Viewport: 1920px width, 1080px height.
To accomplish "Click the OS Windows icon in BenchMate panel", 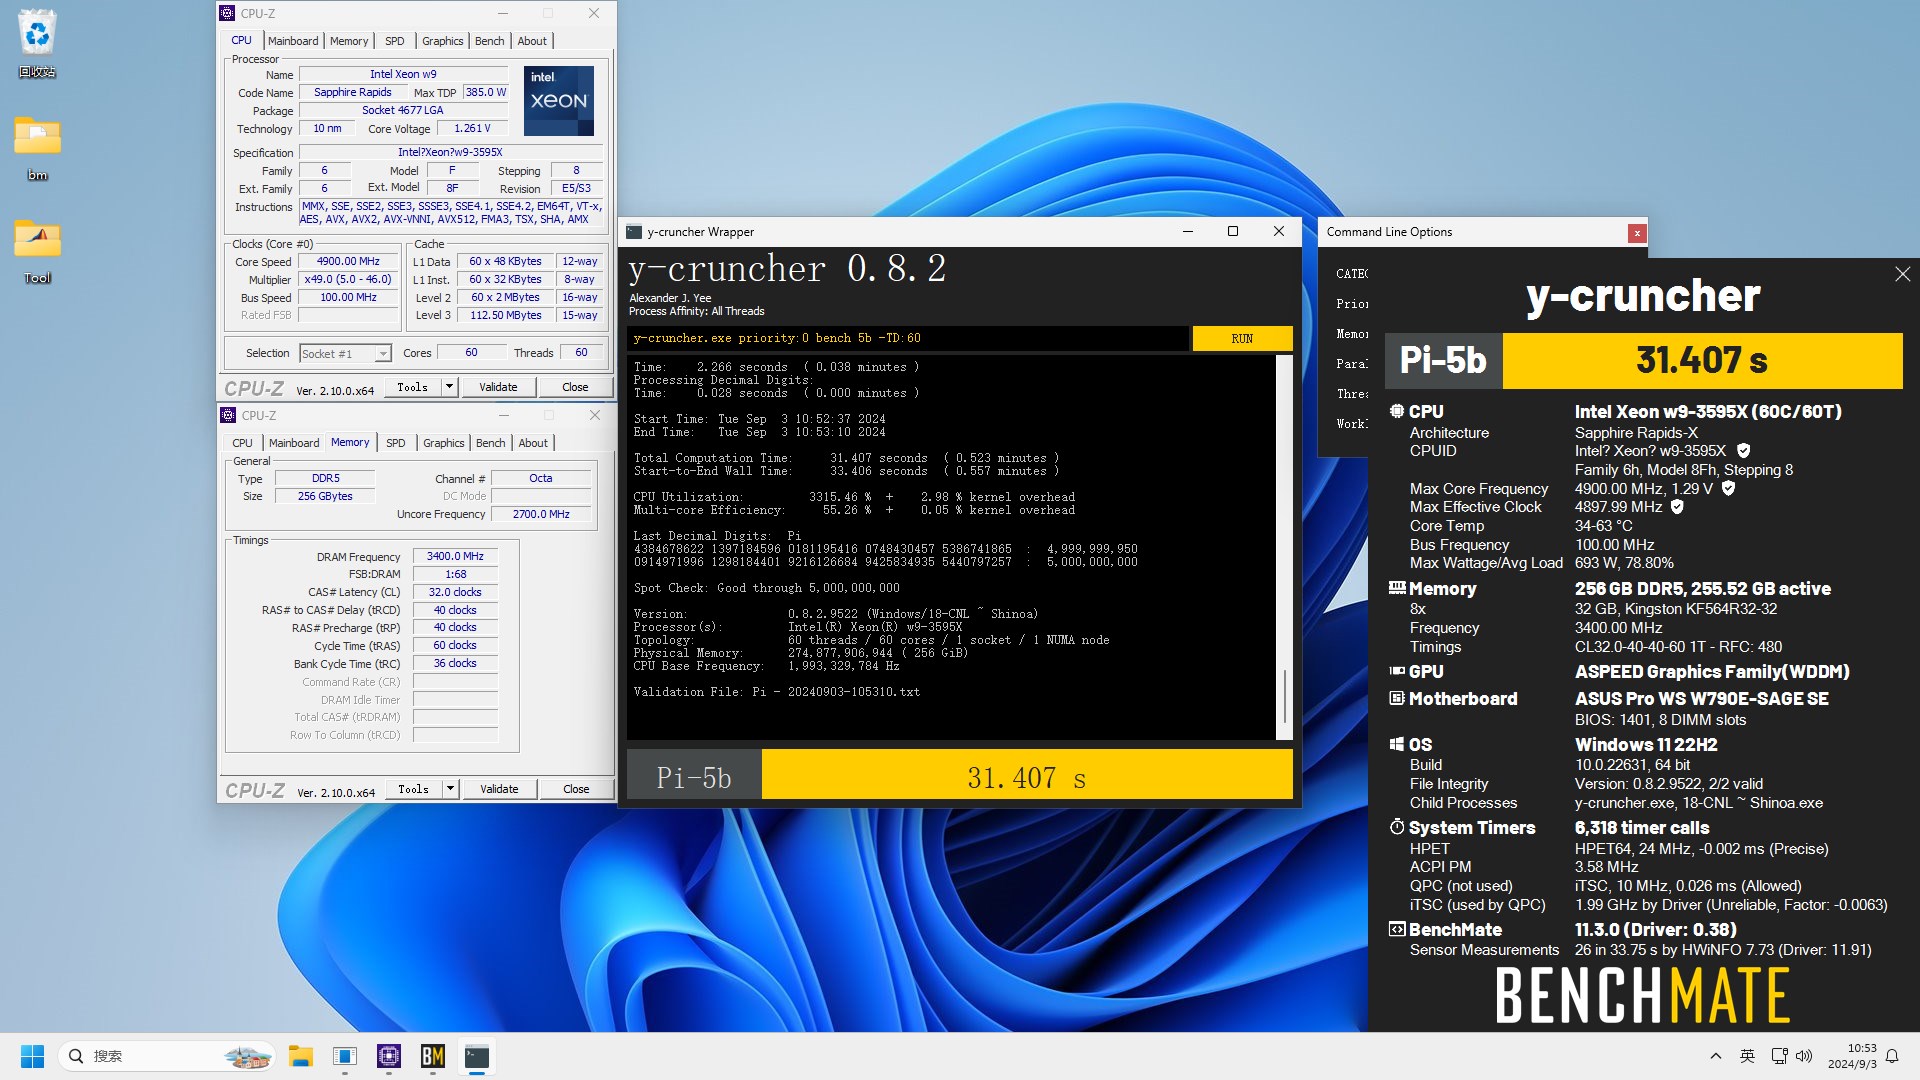I will [1397, 744].
